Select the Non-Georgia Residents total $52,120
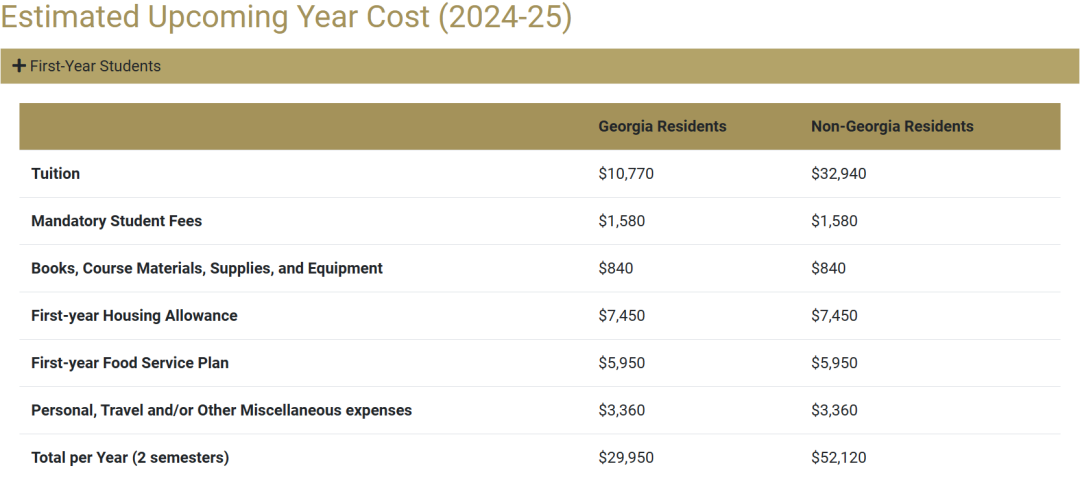1080x479 pixels. click(839, 457)
